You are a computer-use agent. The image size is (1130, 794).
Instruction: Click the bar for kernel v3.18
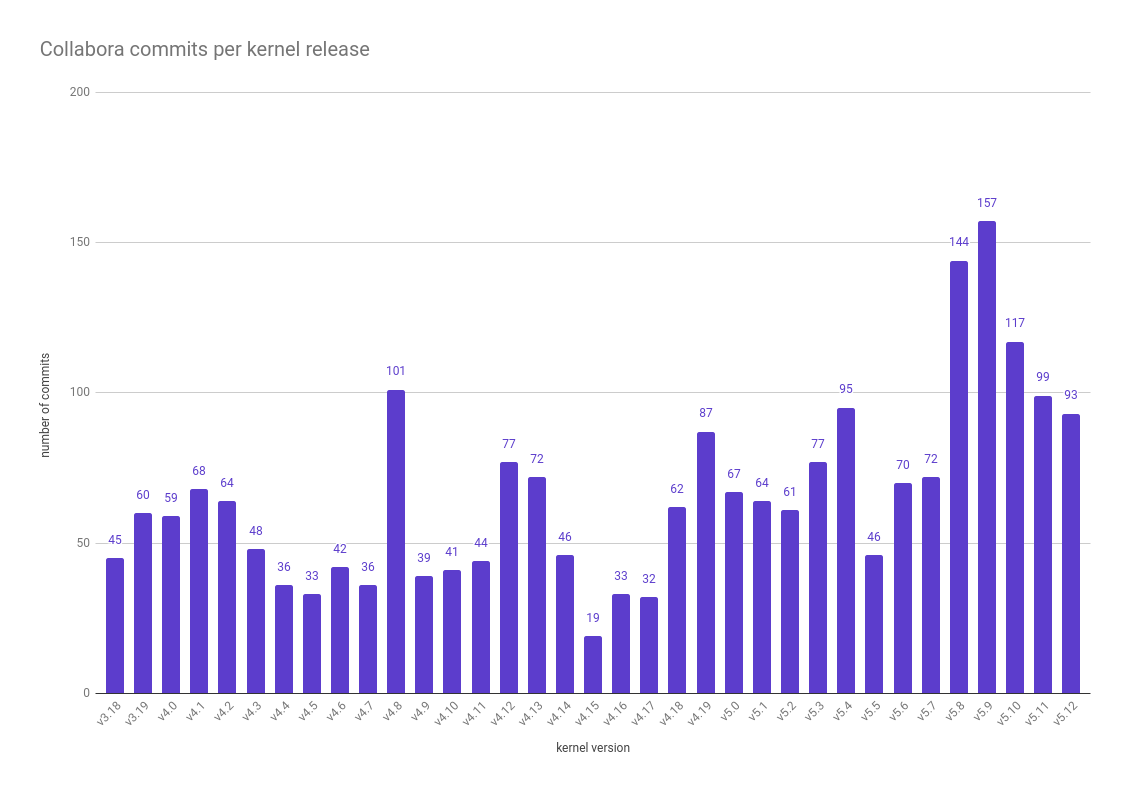coord(115,625)
